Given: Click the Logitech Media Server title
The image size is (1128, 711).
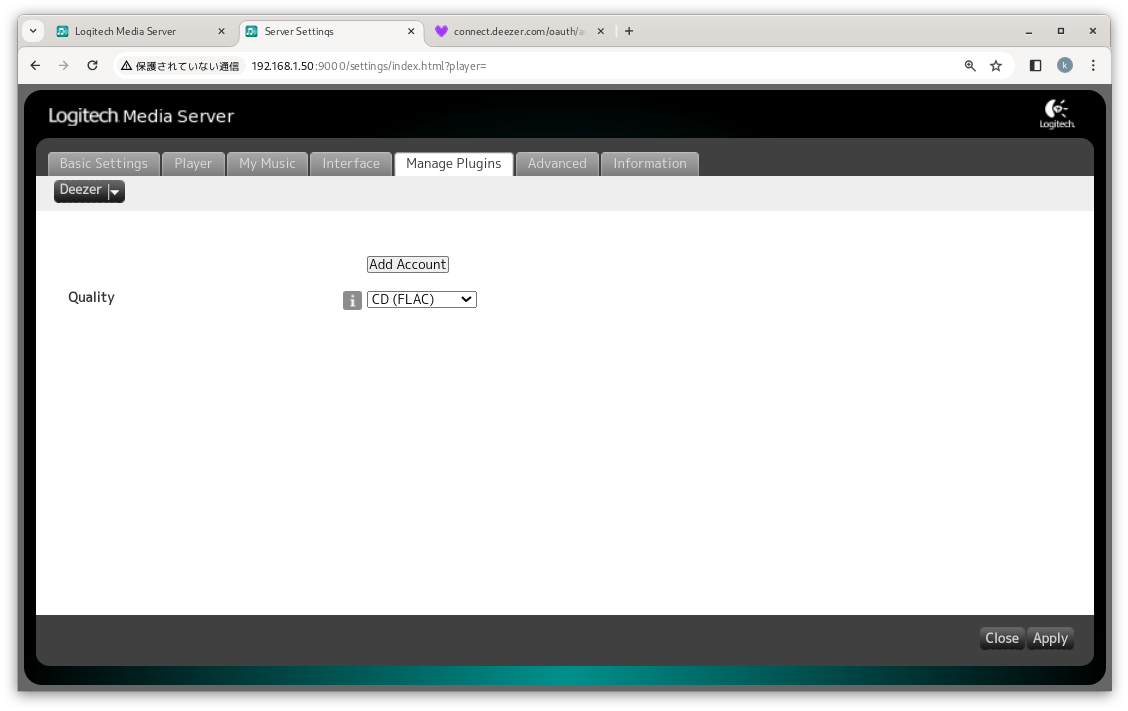Looking at the screenshot, I should pyautogui.click(x=141, y=116).
